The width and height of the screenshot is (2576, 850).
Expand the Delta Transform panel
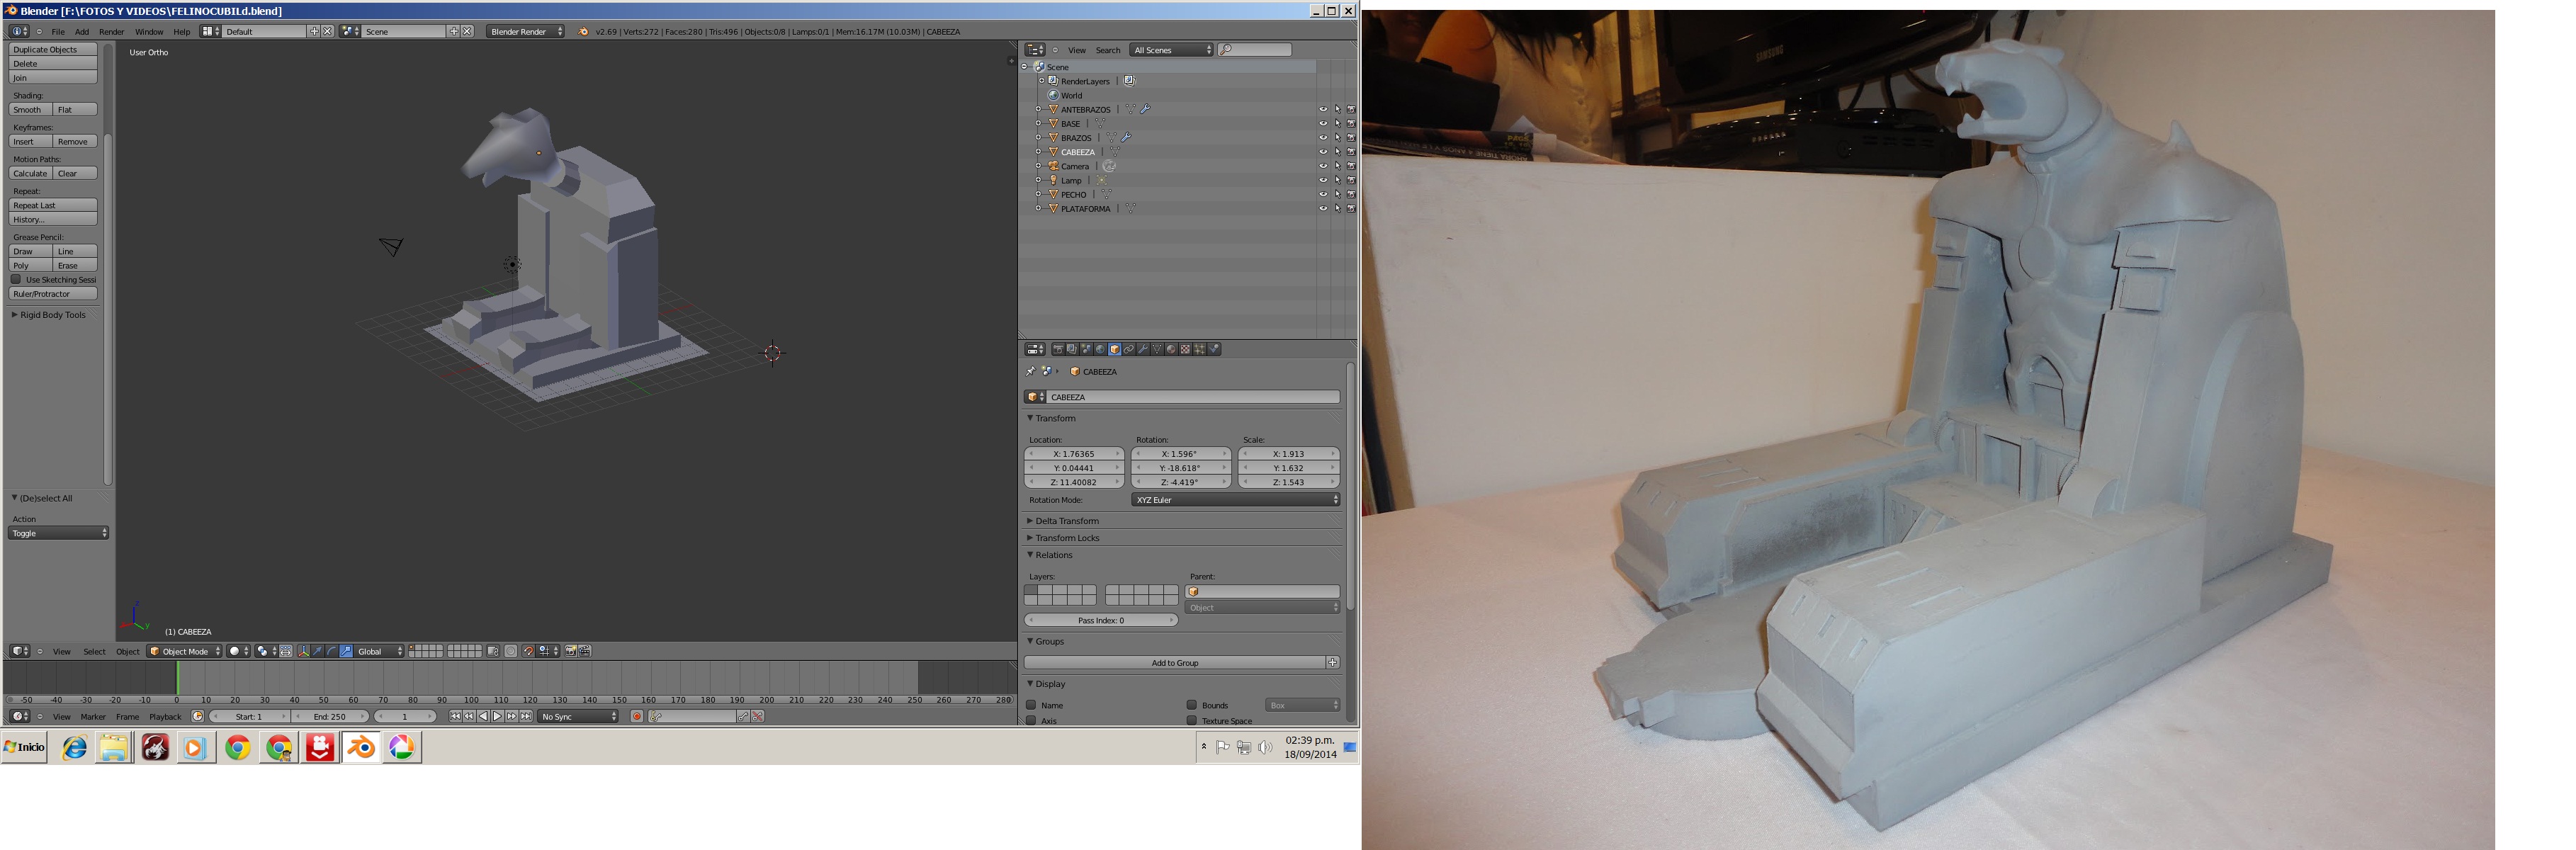tap(1066, 521)
